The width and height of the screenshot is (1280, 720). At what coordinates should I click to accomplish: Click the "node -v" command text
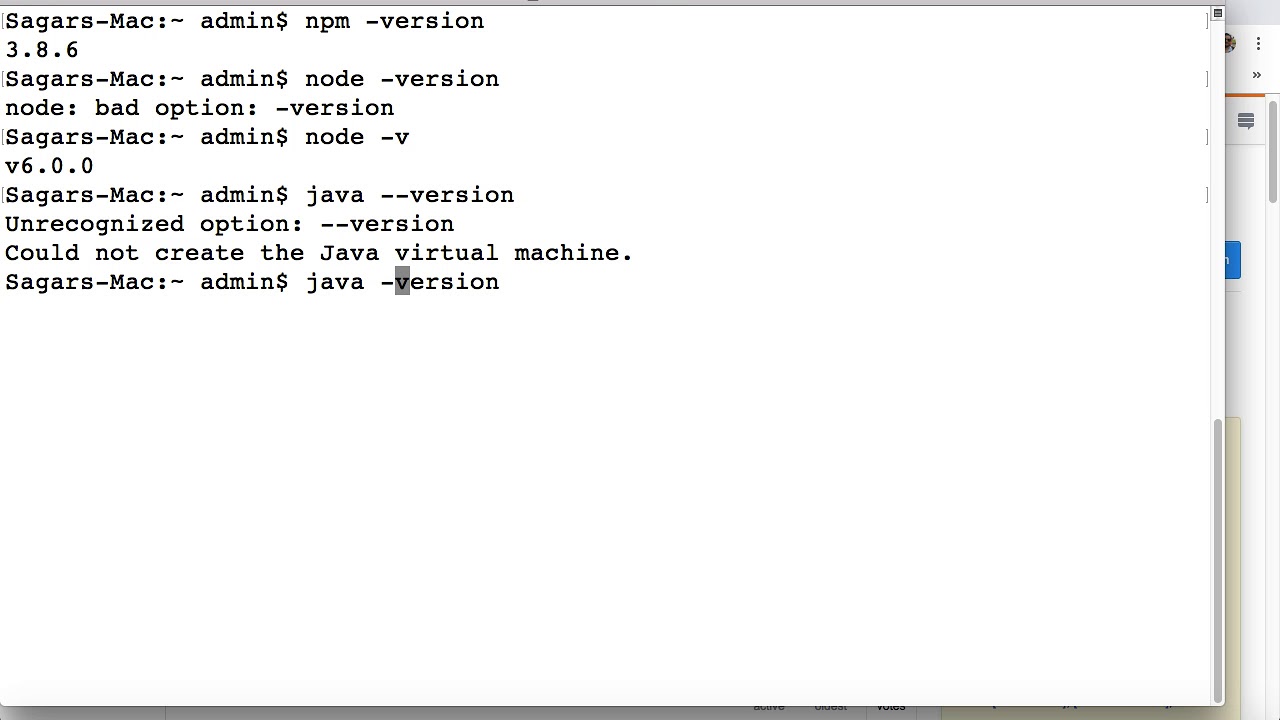[357, 137]
